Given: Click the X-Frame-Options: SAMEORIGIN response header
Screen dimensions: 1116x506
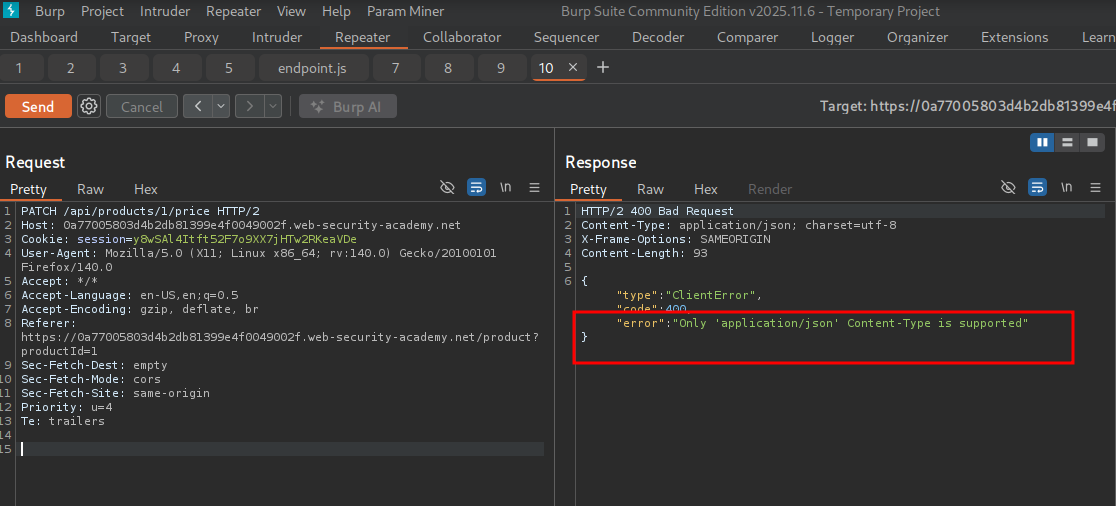Looking at the screenshot, I should click(675, 239).
